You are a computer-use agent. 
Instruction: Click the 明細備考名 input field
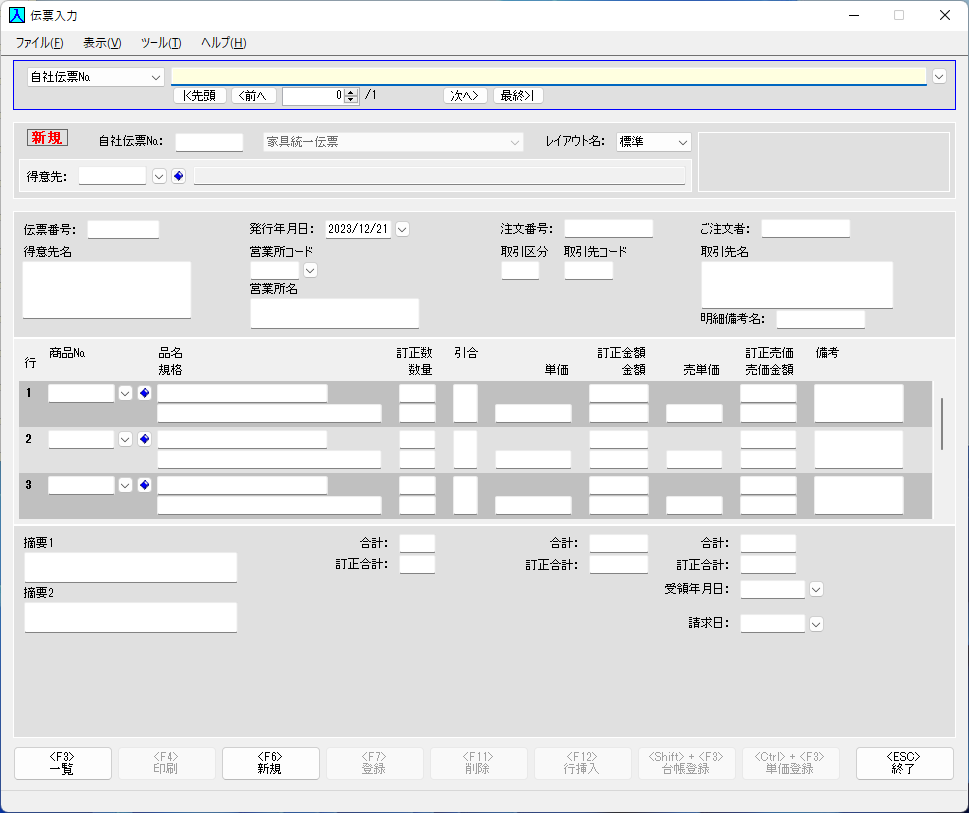click(x=821, y=319)
